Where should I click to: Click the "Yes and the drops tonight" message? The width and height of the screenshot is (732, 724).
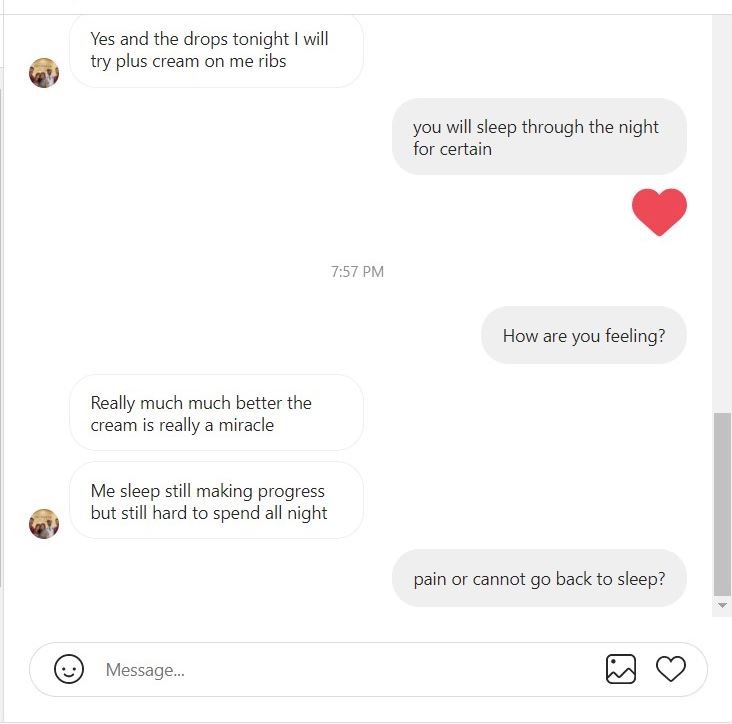216,50
